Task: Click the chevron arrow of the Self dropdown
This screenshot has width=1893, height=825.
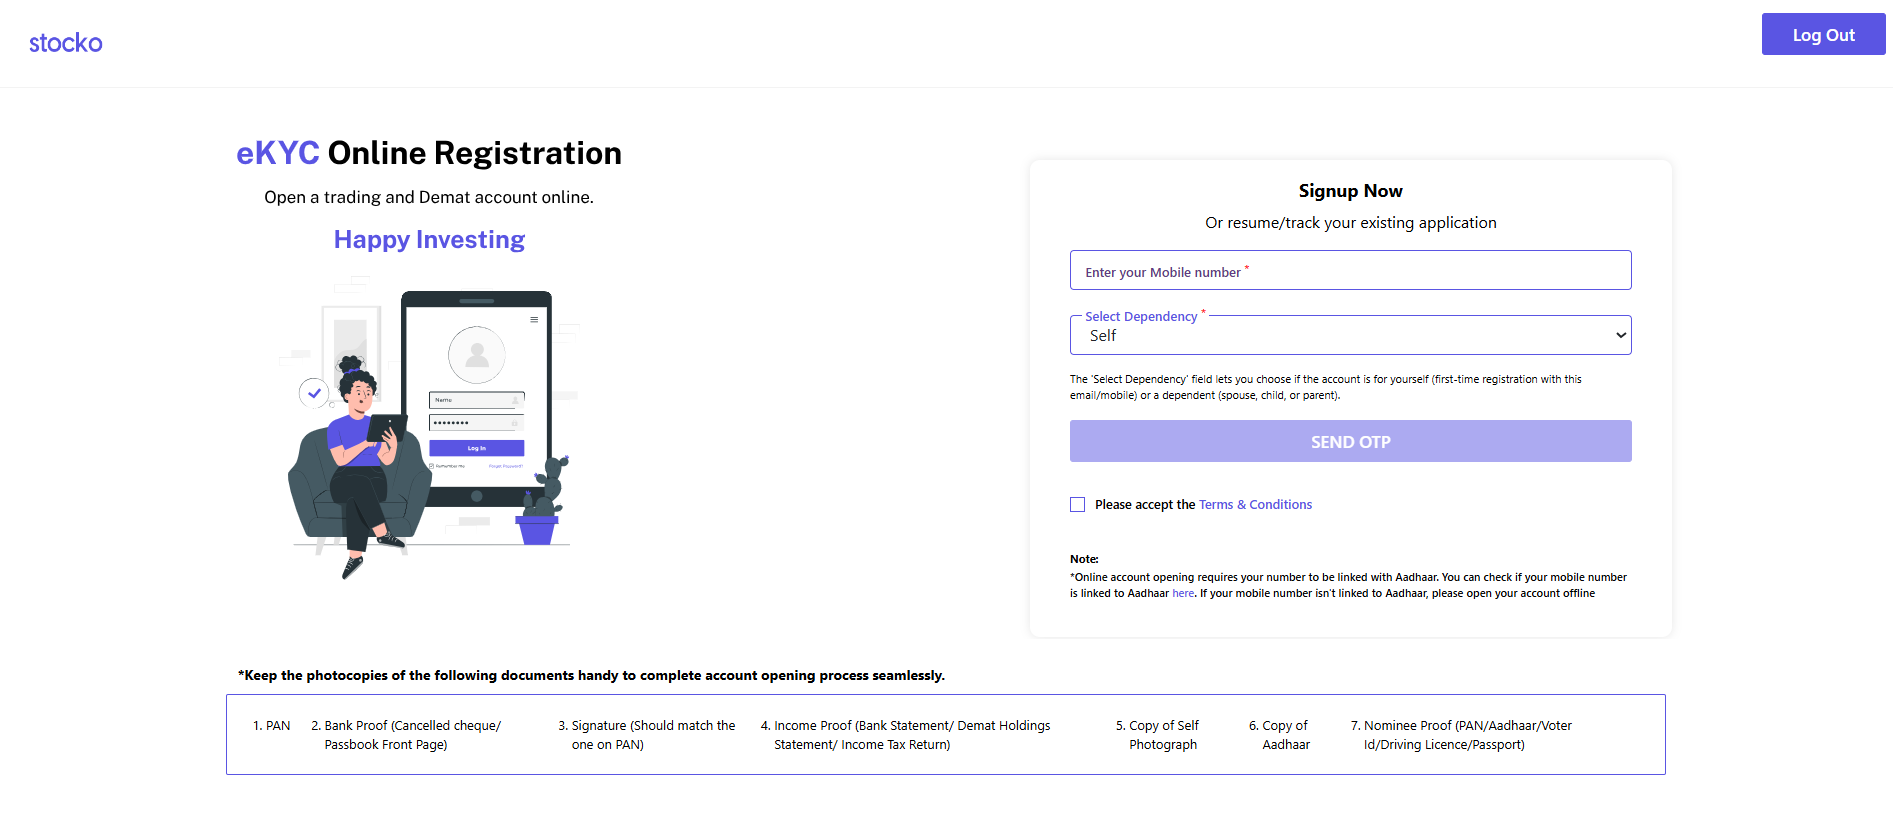Action: pyautogui.click(x=1620, y=336)
